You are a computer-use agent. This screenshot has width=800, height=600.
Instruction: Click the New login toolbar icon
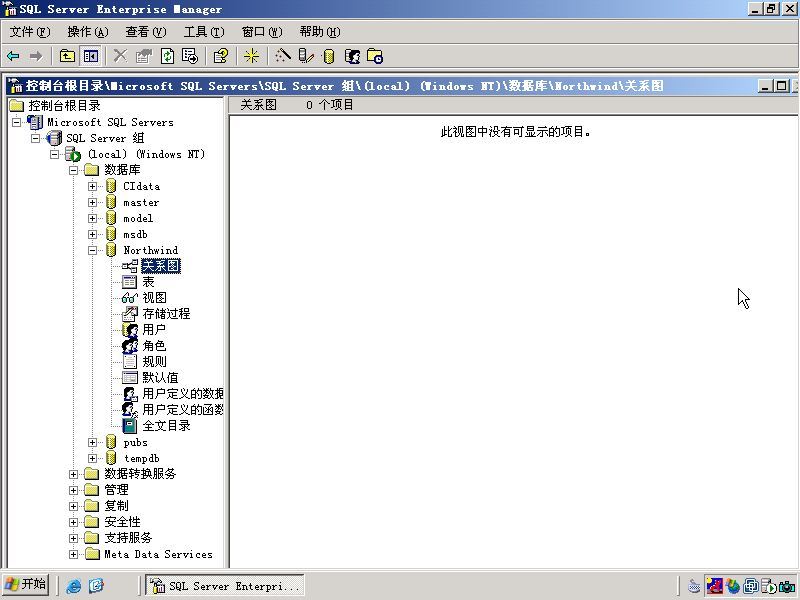coord(352,56)
